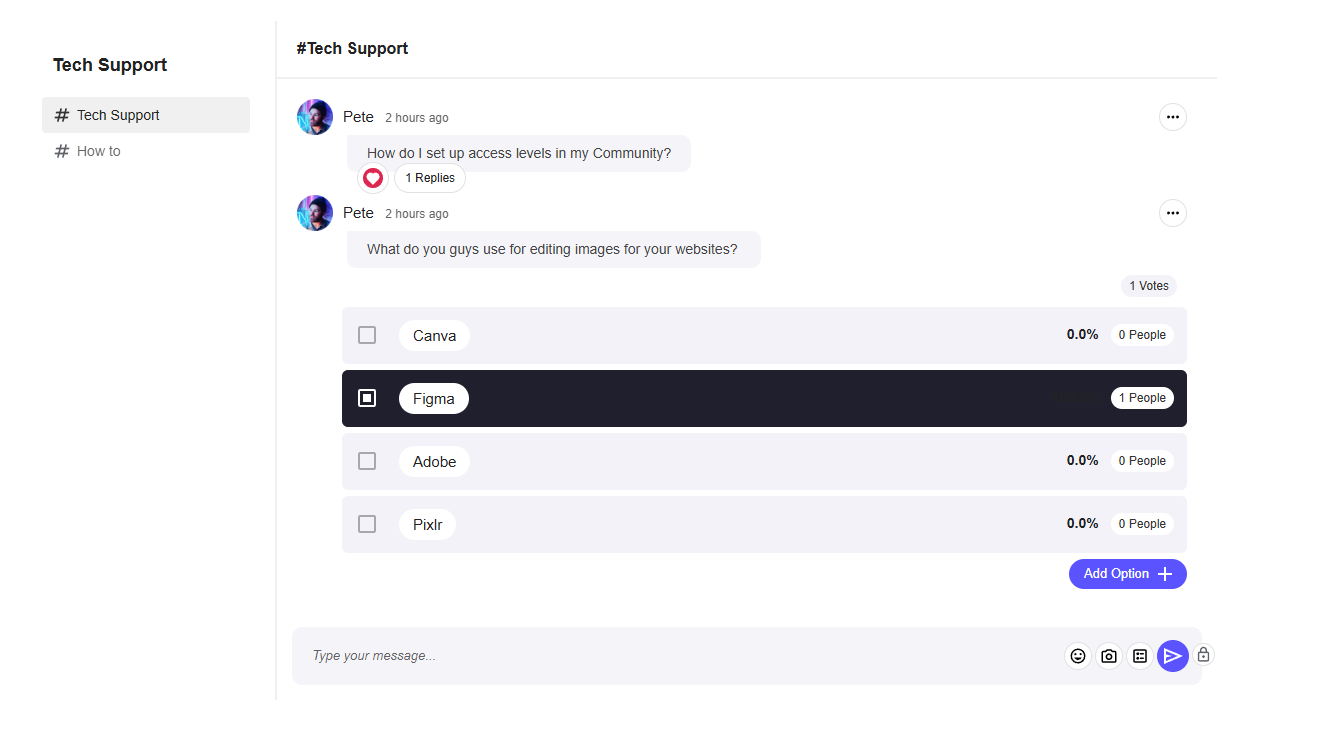Tick the Adobe poll option checkbox
The image size is (1326, 735).
tap(367, 461)
